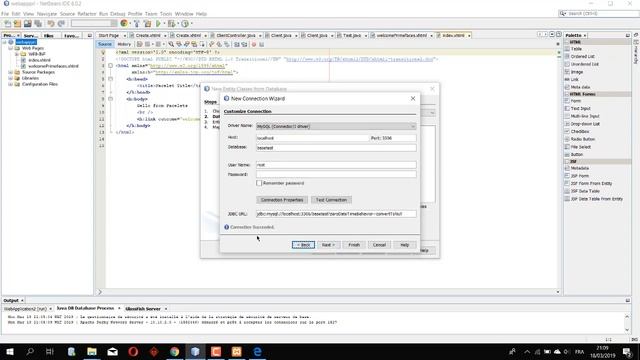
Task: Switch to the History editor view
Action: click(124, 44)
